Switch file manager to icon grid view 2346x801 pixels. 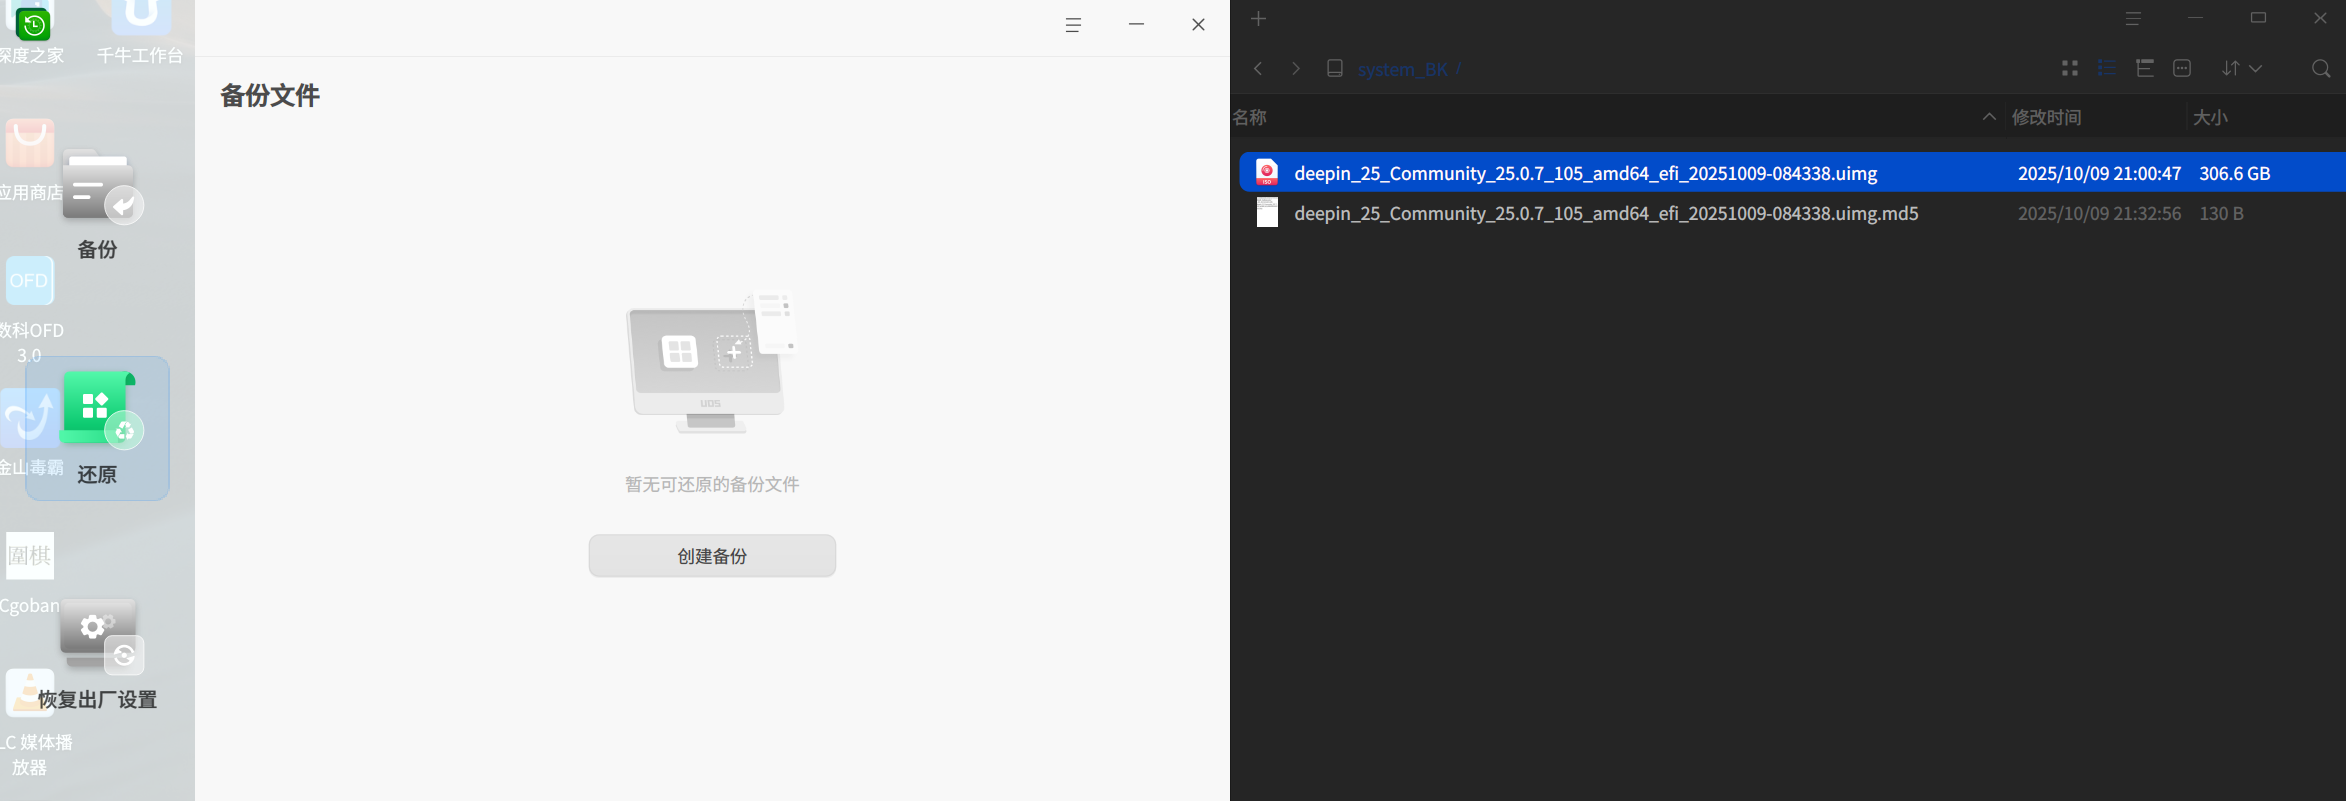click(x=2070, y=68)
